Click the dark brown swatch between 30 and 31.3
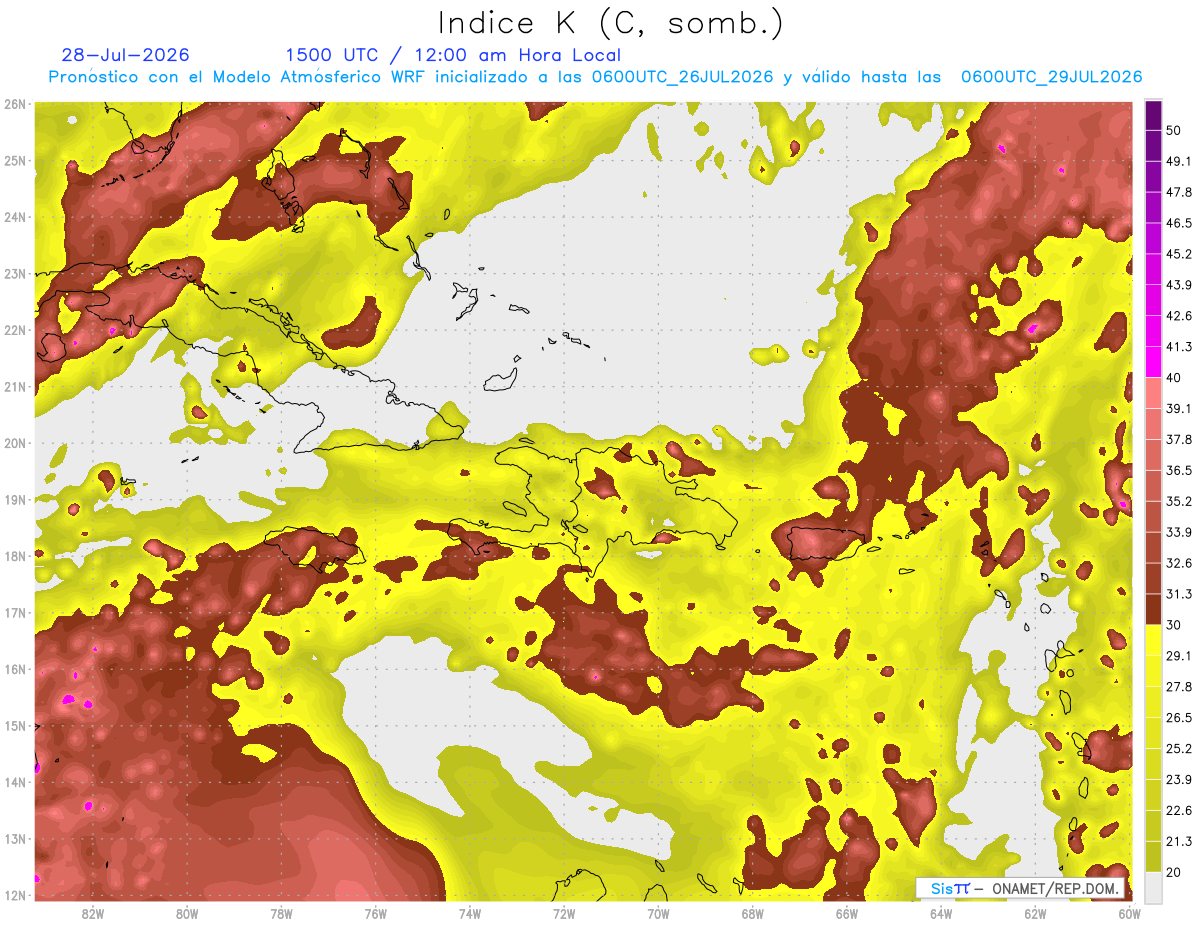The width and height of the screenshot is (1200, 927). click(x=1153, y=609)
